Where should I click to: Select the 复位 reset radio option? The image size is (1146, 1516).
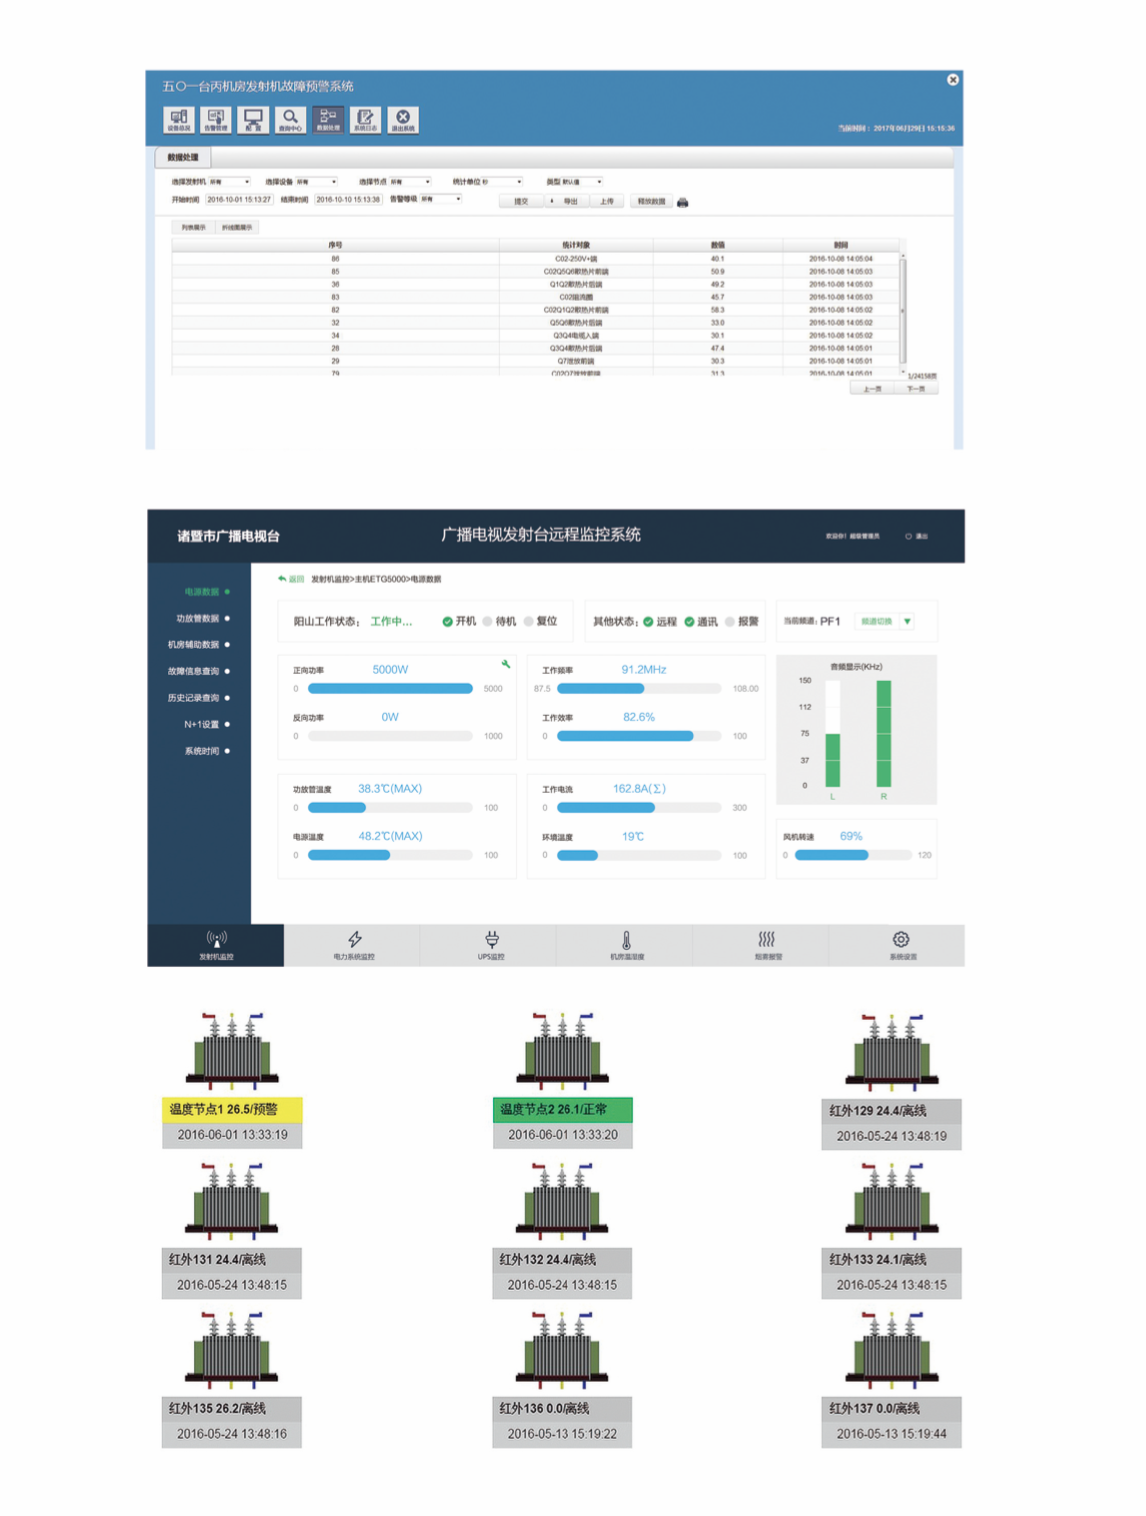tap(529, 622)
